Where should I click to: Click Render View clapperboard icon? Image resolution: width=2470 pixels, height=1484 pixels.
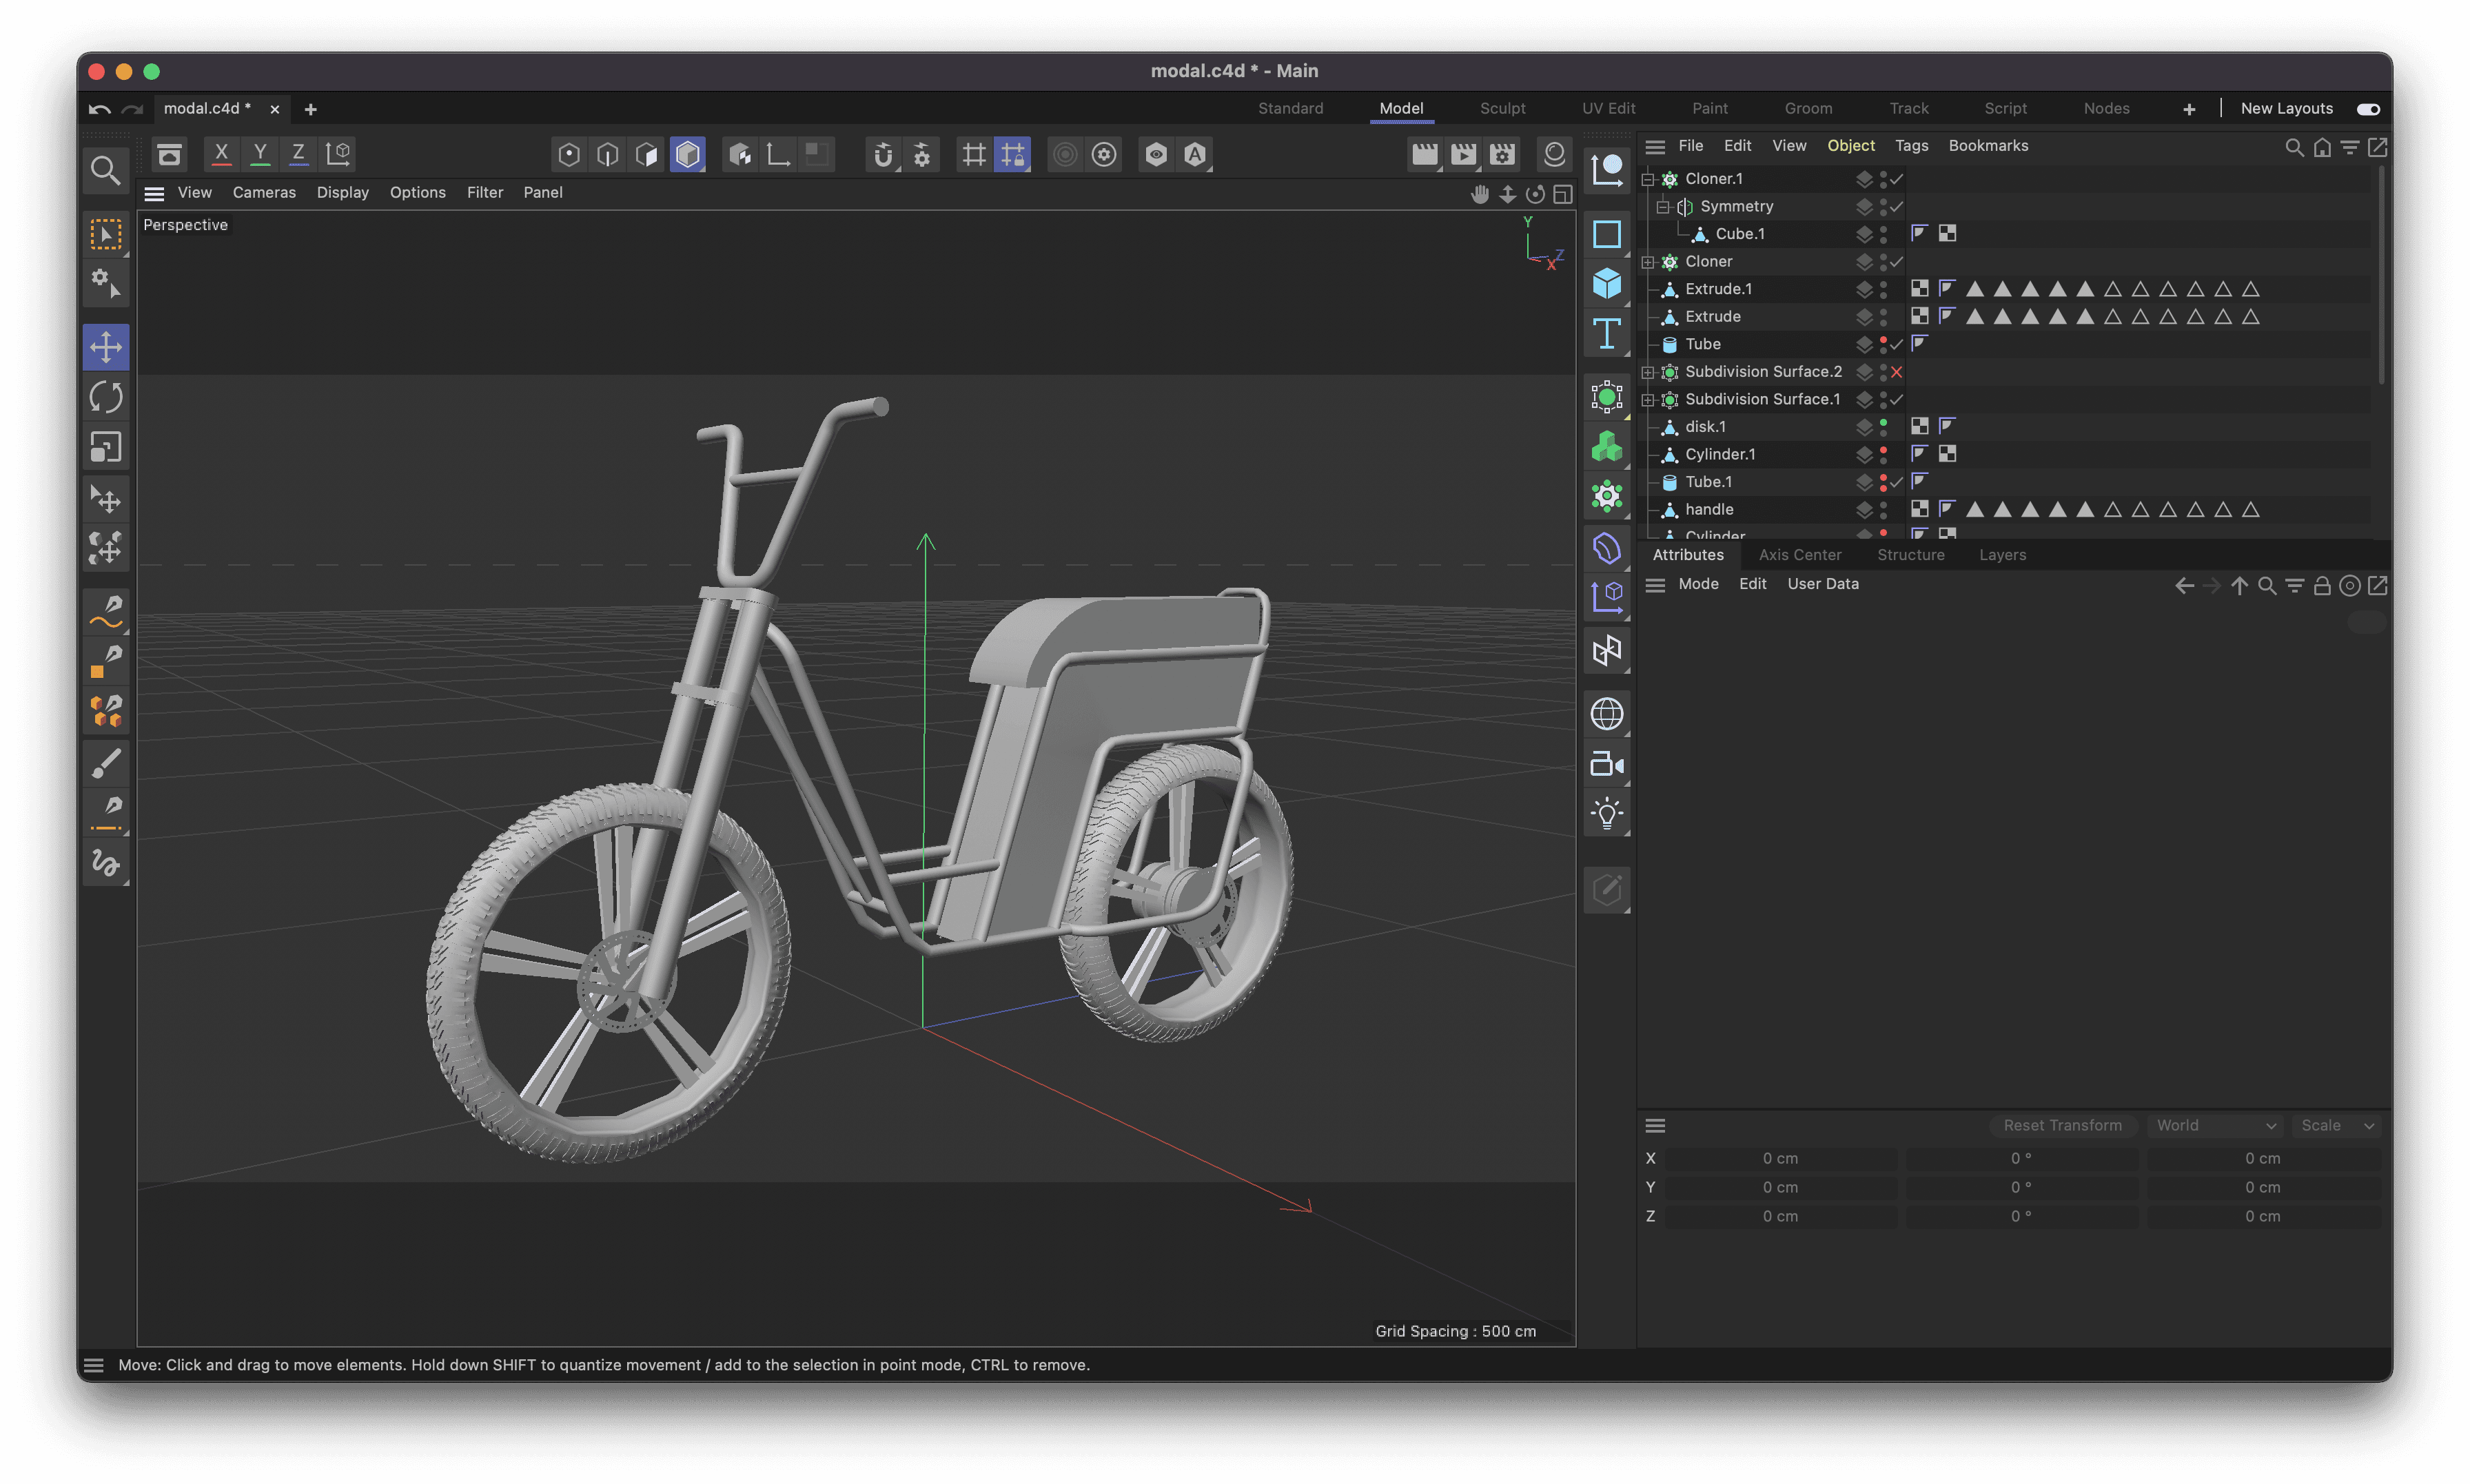[1424, 154]
